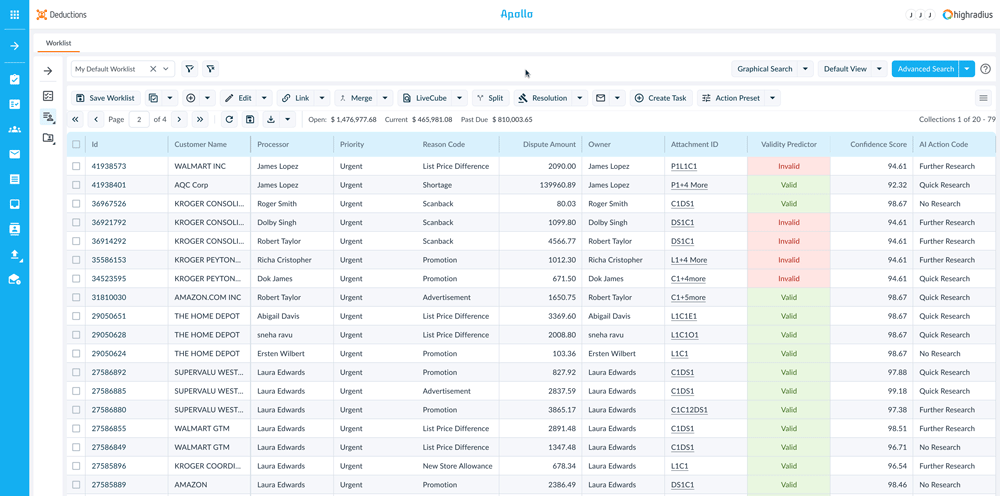This screenshot has width=1000, height=496.
Task: Click the clear filter funnel icon
Action: (x=210, y=69)
